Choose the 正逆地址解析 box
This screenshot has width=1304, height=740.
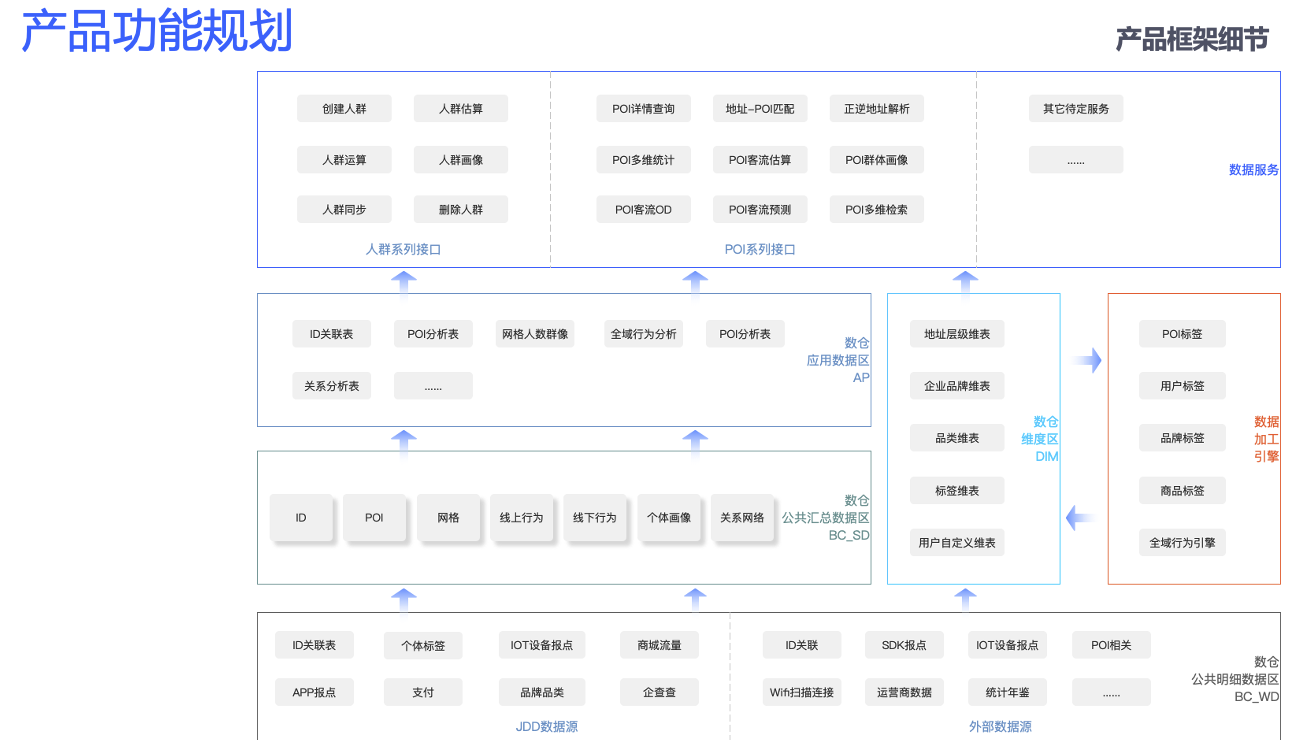point(877,108)
